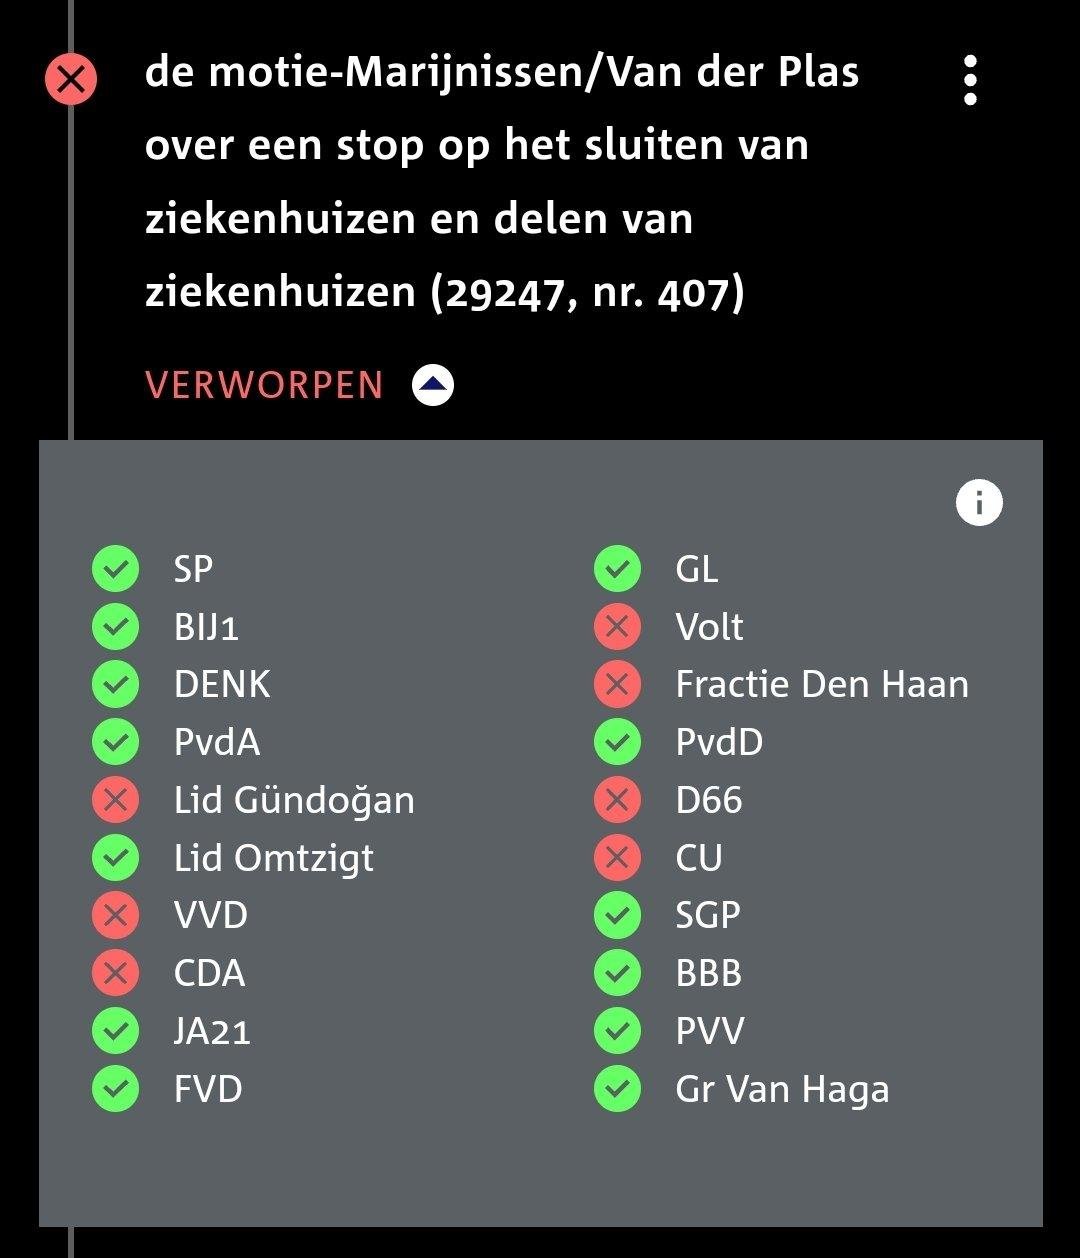Click the info icon in vote panel
This screenshot has width=1080, height=1258.
979,502
